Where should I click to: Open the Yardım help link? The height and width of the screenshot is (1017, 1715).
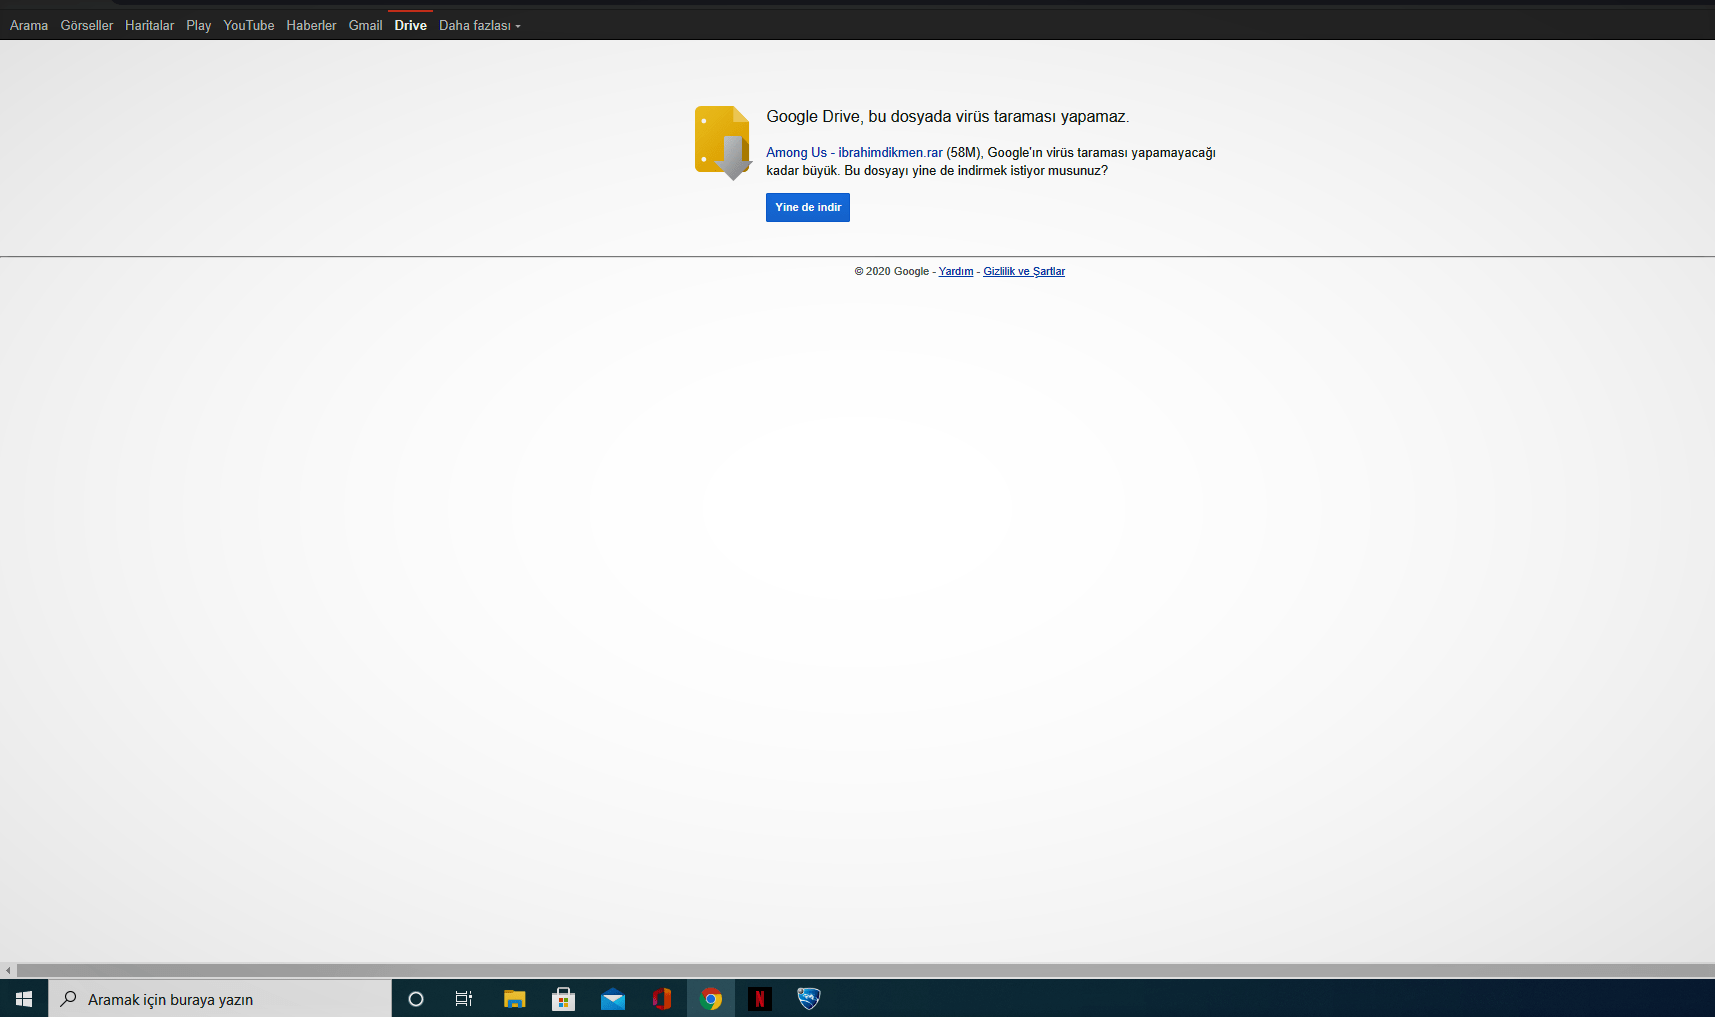point(956,271)
